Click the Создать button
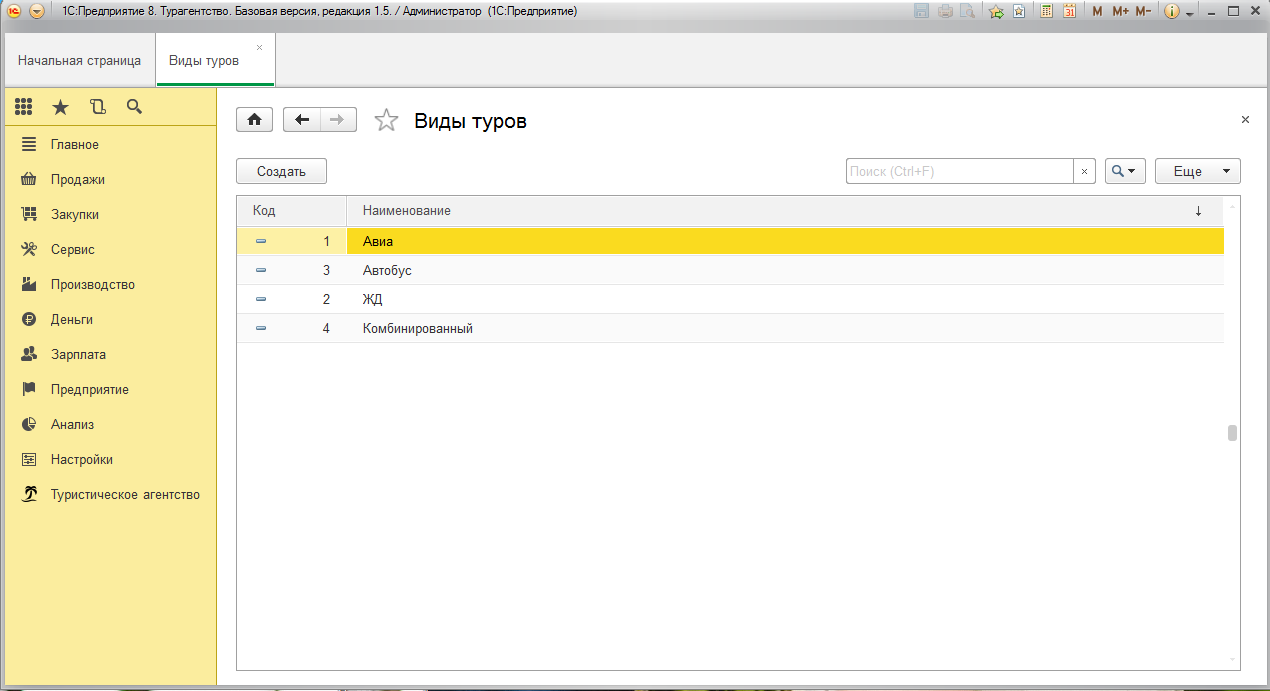 [x=281, y=171]
